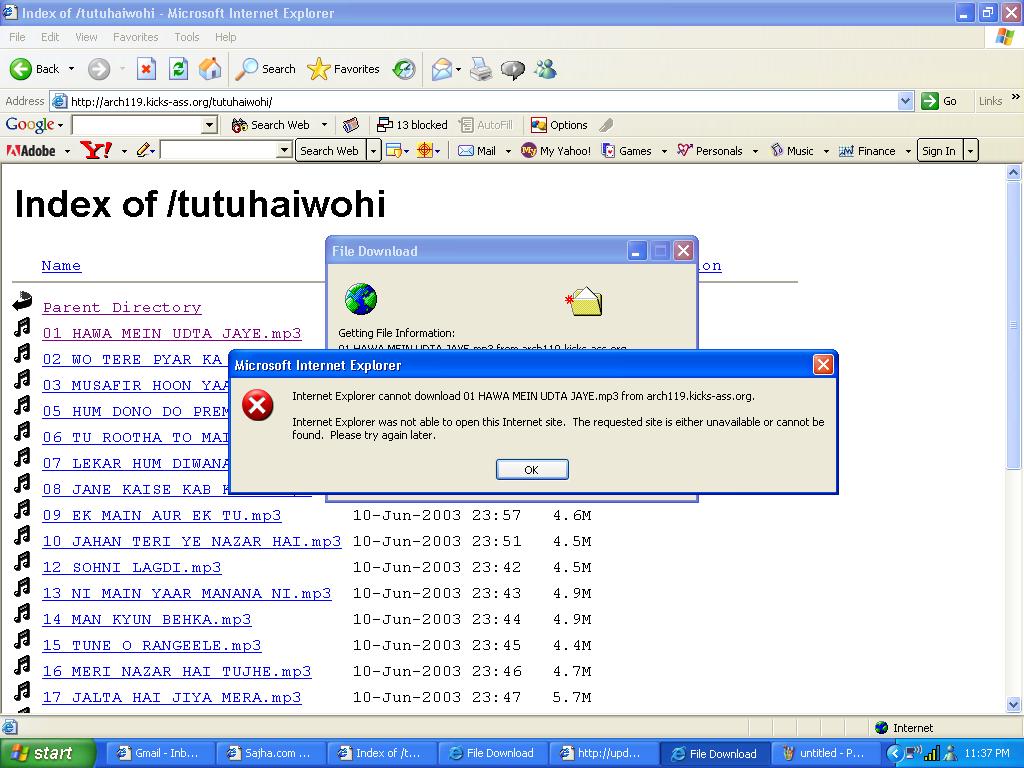Open the Favorites star button
Screen dimensions: 1024x768
[344, 69]
